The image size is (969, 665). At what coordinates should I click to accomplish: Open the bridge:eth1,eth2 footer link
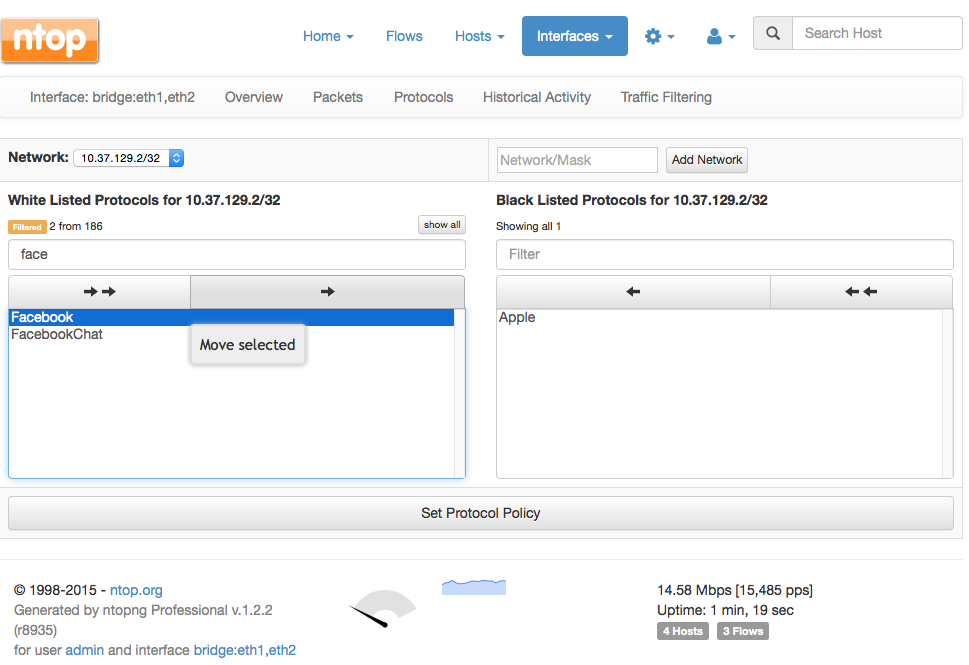pos(245,650)
